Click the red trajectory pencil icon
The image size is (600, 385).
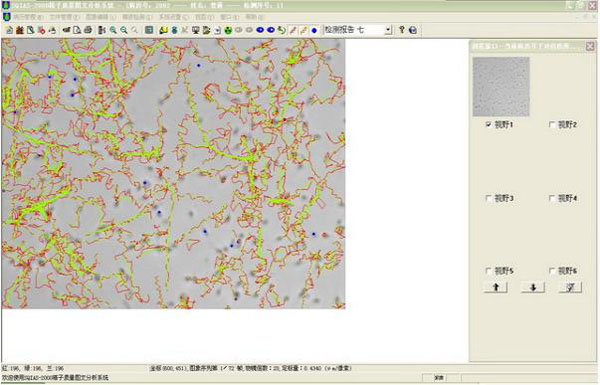coord(293,30)
